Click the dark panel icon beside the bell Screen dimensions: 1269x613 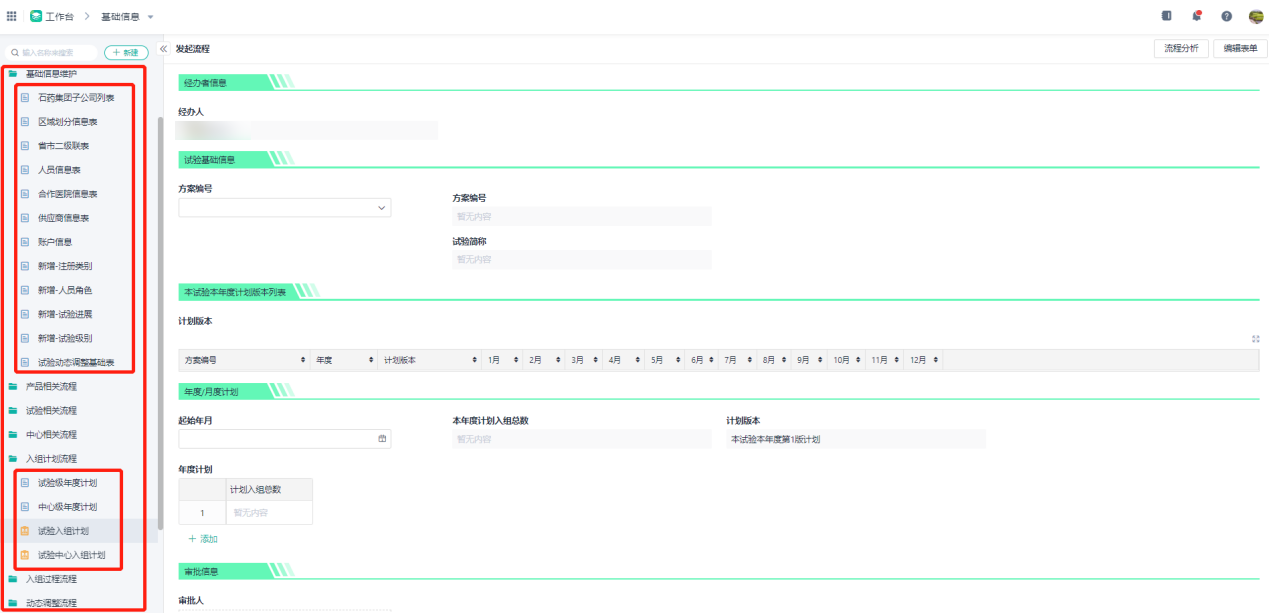pos(1166,16)
